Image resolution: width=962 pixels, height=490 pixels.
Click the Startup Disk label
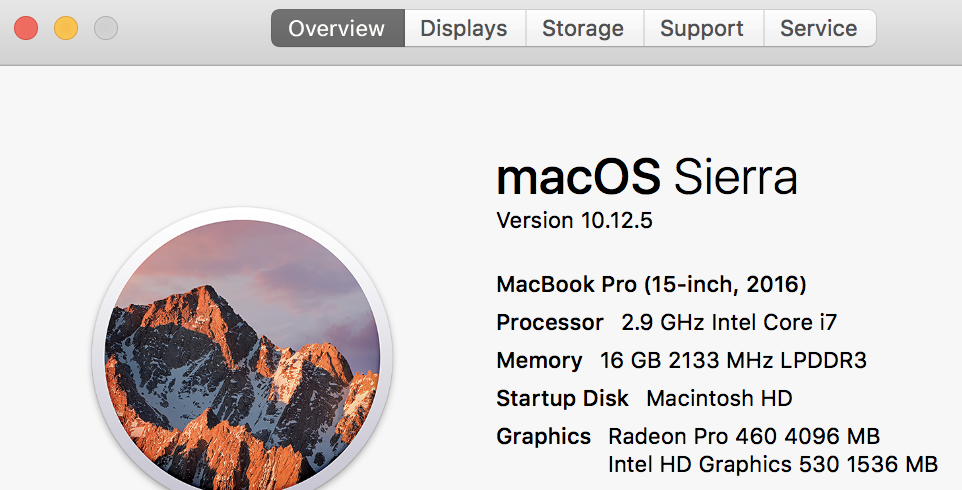(x=562, y=399)
